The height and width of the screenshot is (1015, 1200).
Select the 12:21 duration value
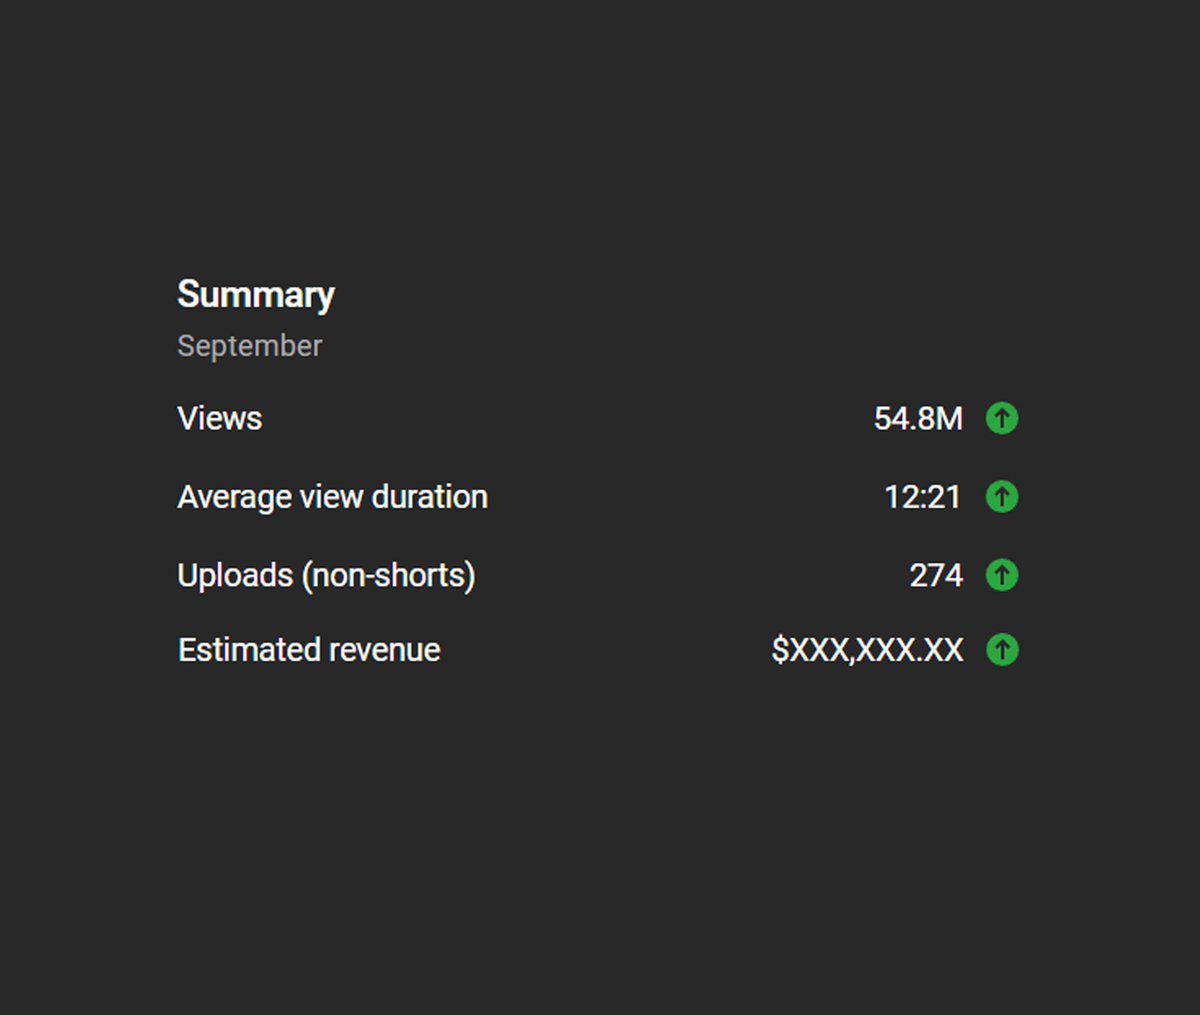click(x=922, y=497)
